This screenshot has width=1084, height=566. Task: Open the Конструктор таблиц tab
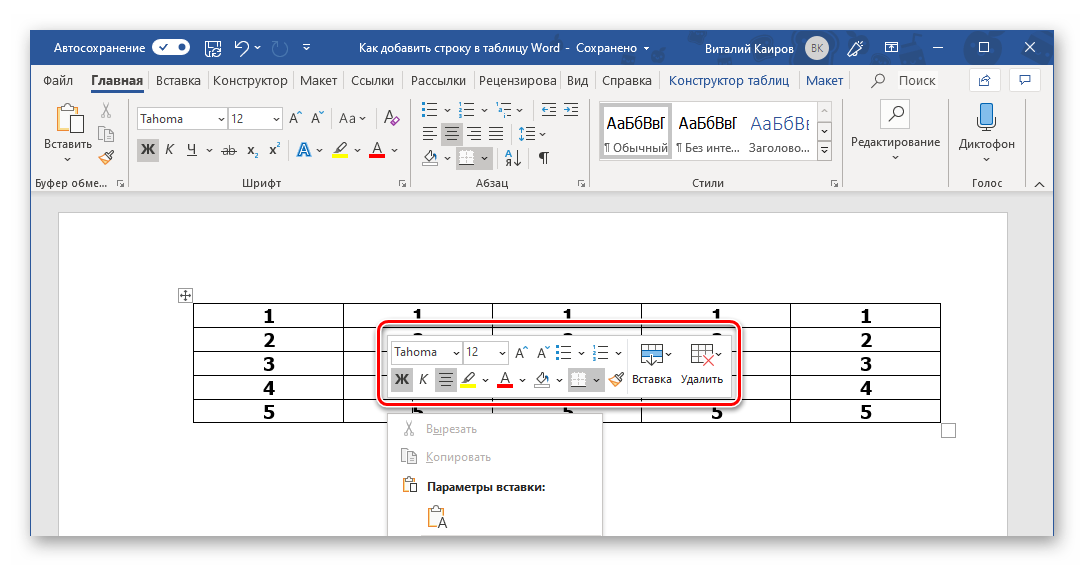[x=729, y=80]
